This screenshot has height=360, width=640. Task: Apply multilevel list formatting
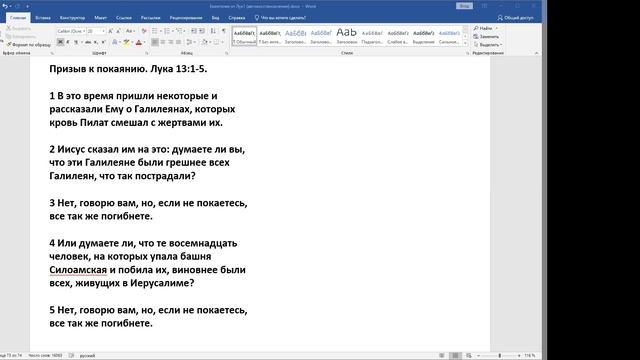(x=179, y=31)
